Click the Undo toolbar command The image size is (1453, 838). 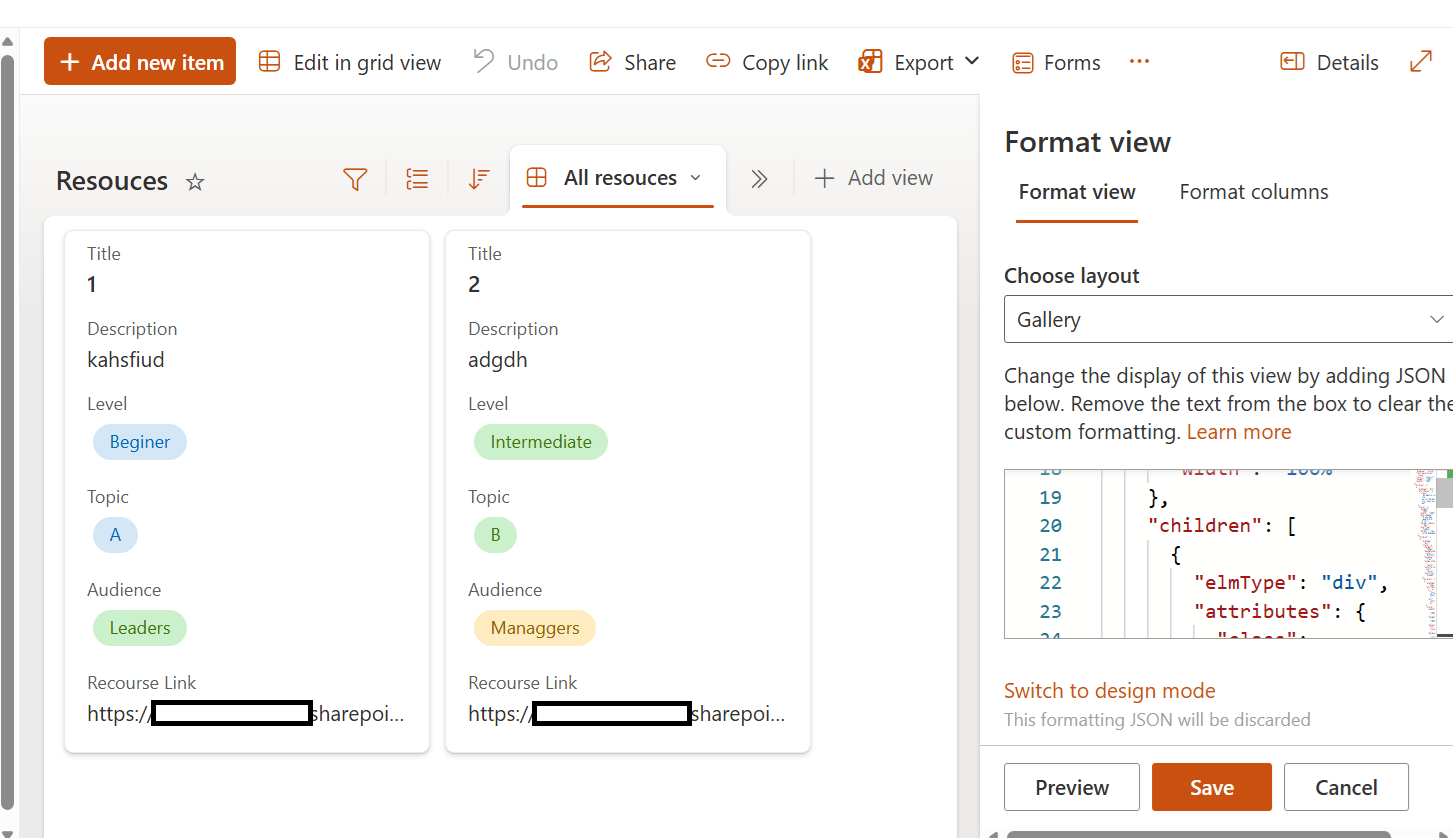pyautogui.click(x=516, y=62)
